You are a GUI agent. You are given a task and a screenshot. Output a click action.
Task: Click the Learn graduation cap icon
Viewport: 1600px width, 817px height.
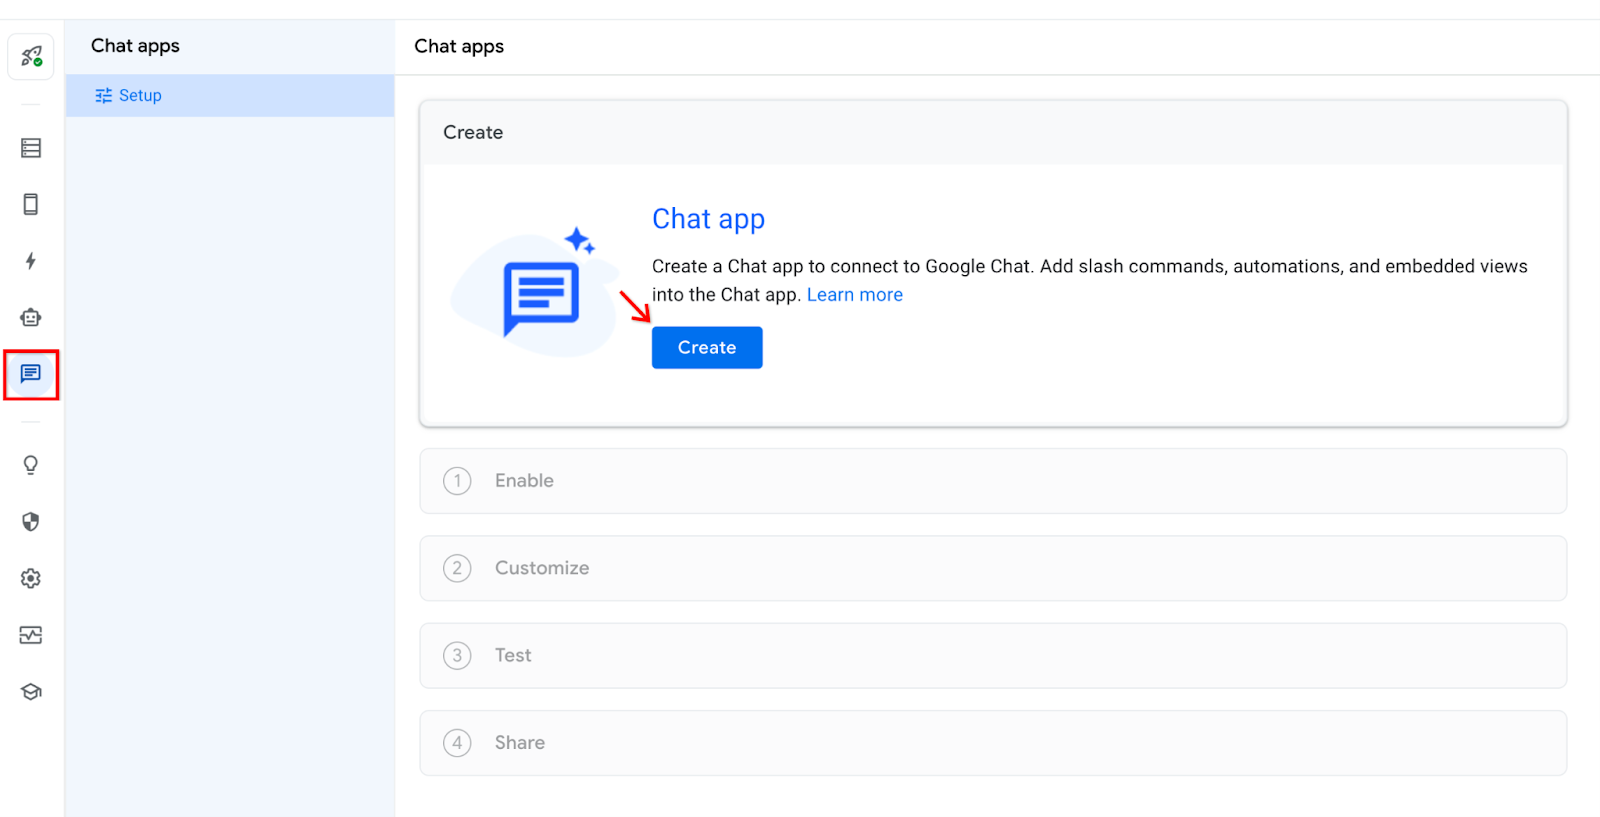coord(31,691)
